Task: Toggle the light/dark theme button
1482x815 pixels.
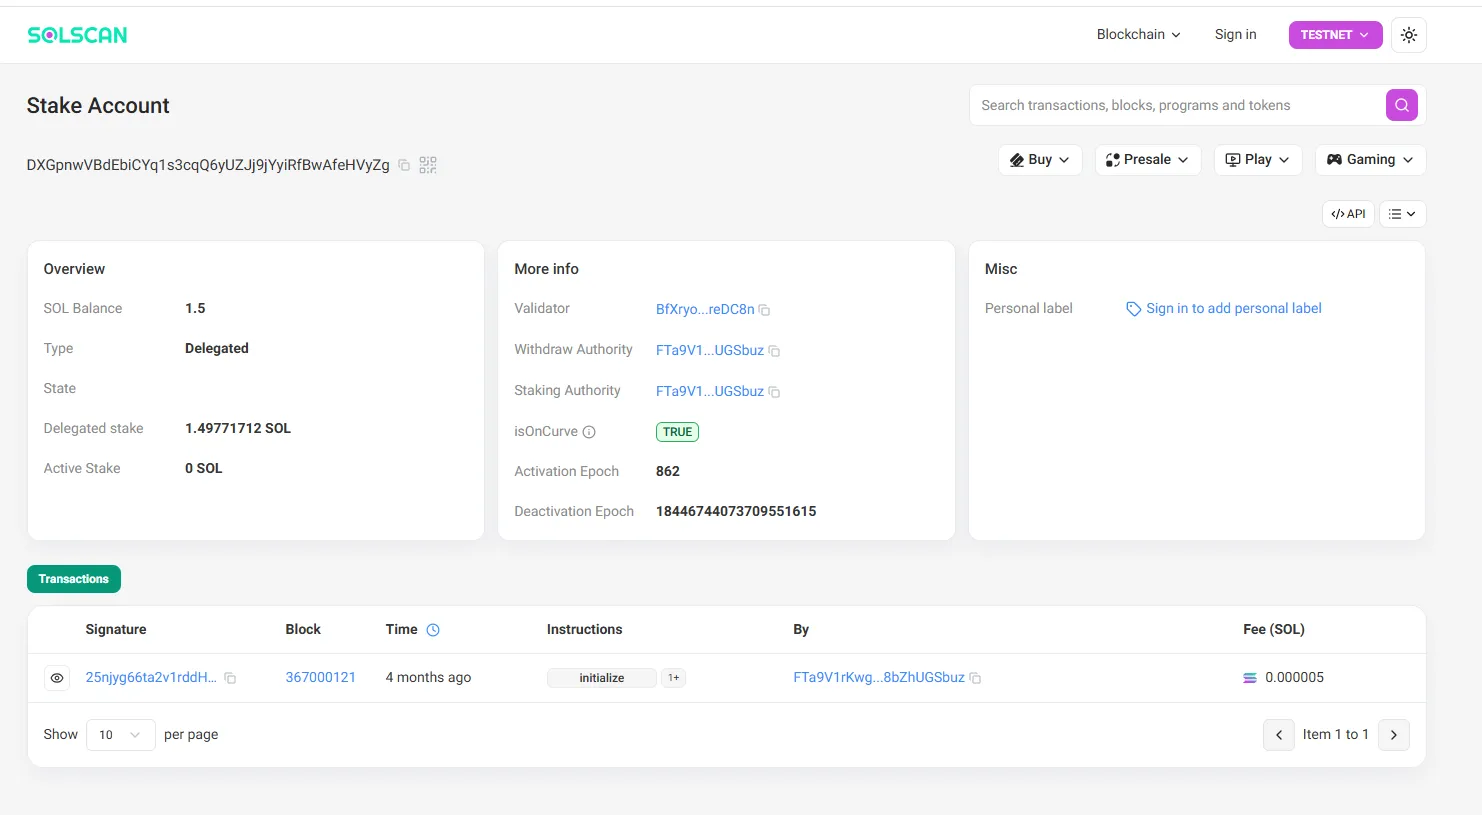Action: click(x=1408, y=35)
